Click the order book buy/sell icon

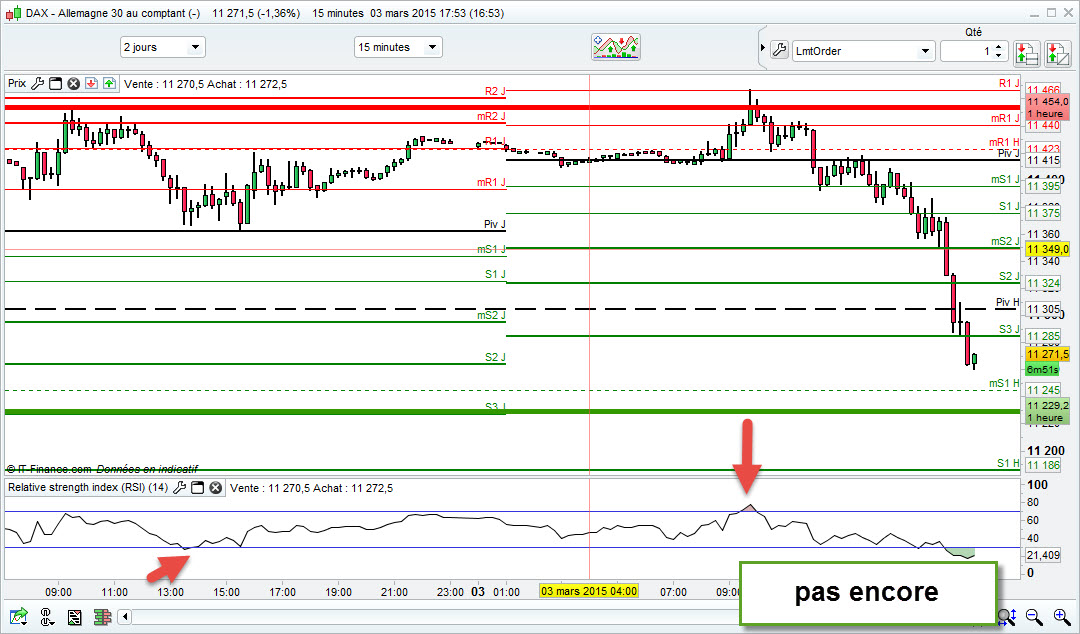(x=1026, y=53)
